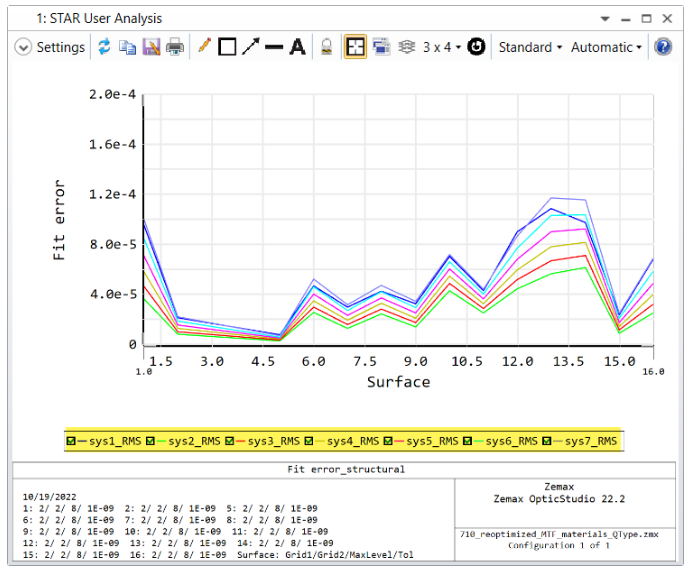This screenshot has width=693, height=573.
Task: Click the Copy window icon
Action: 128,47
